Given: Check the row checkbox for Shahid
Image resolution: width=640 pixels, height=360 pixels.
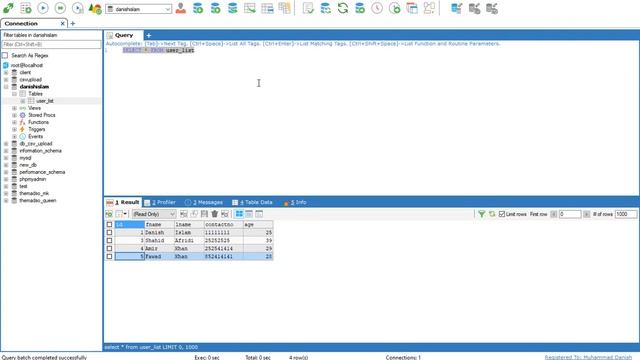Looking at the screenshot, I should [x=109, y=240].
